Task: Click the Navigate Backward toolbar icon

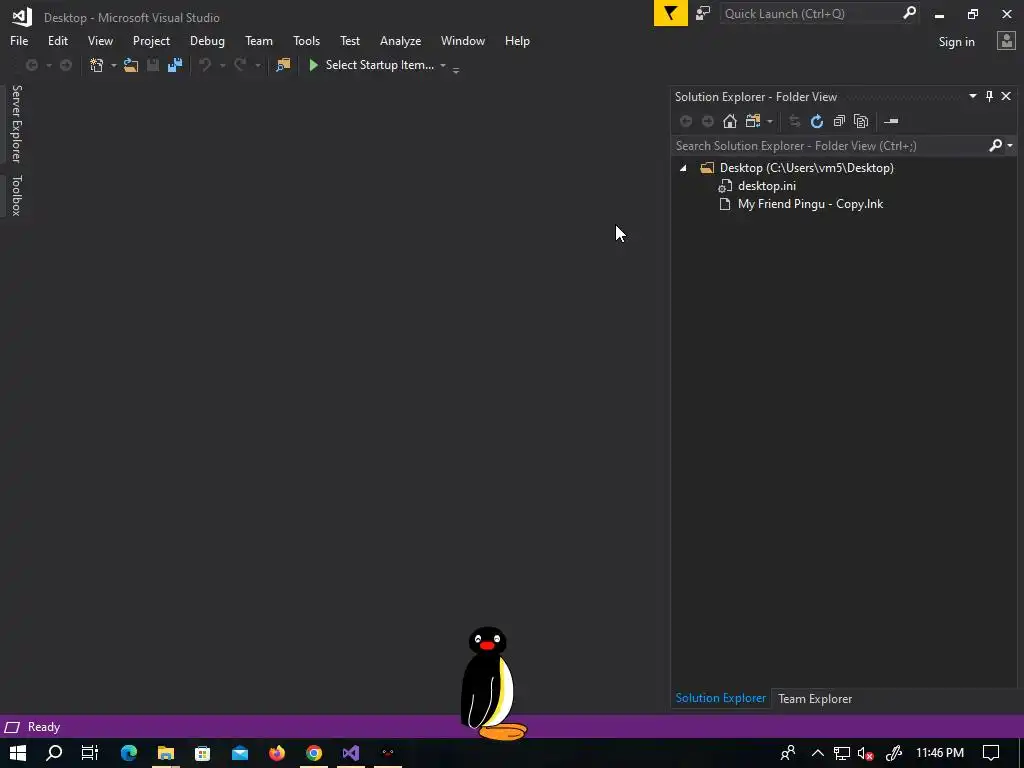Action: coord(31,65)
